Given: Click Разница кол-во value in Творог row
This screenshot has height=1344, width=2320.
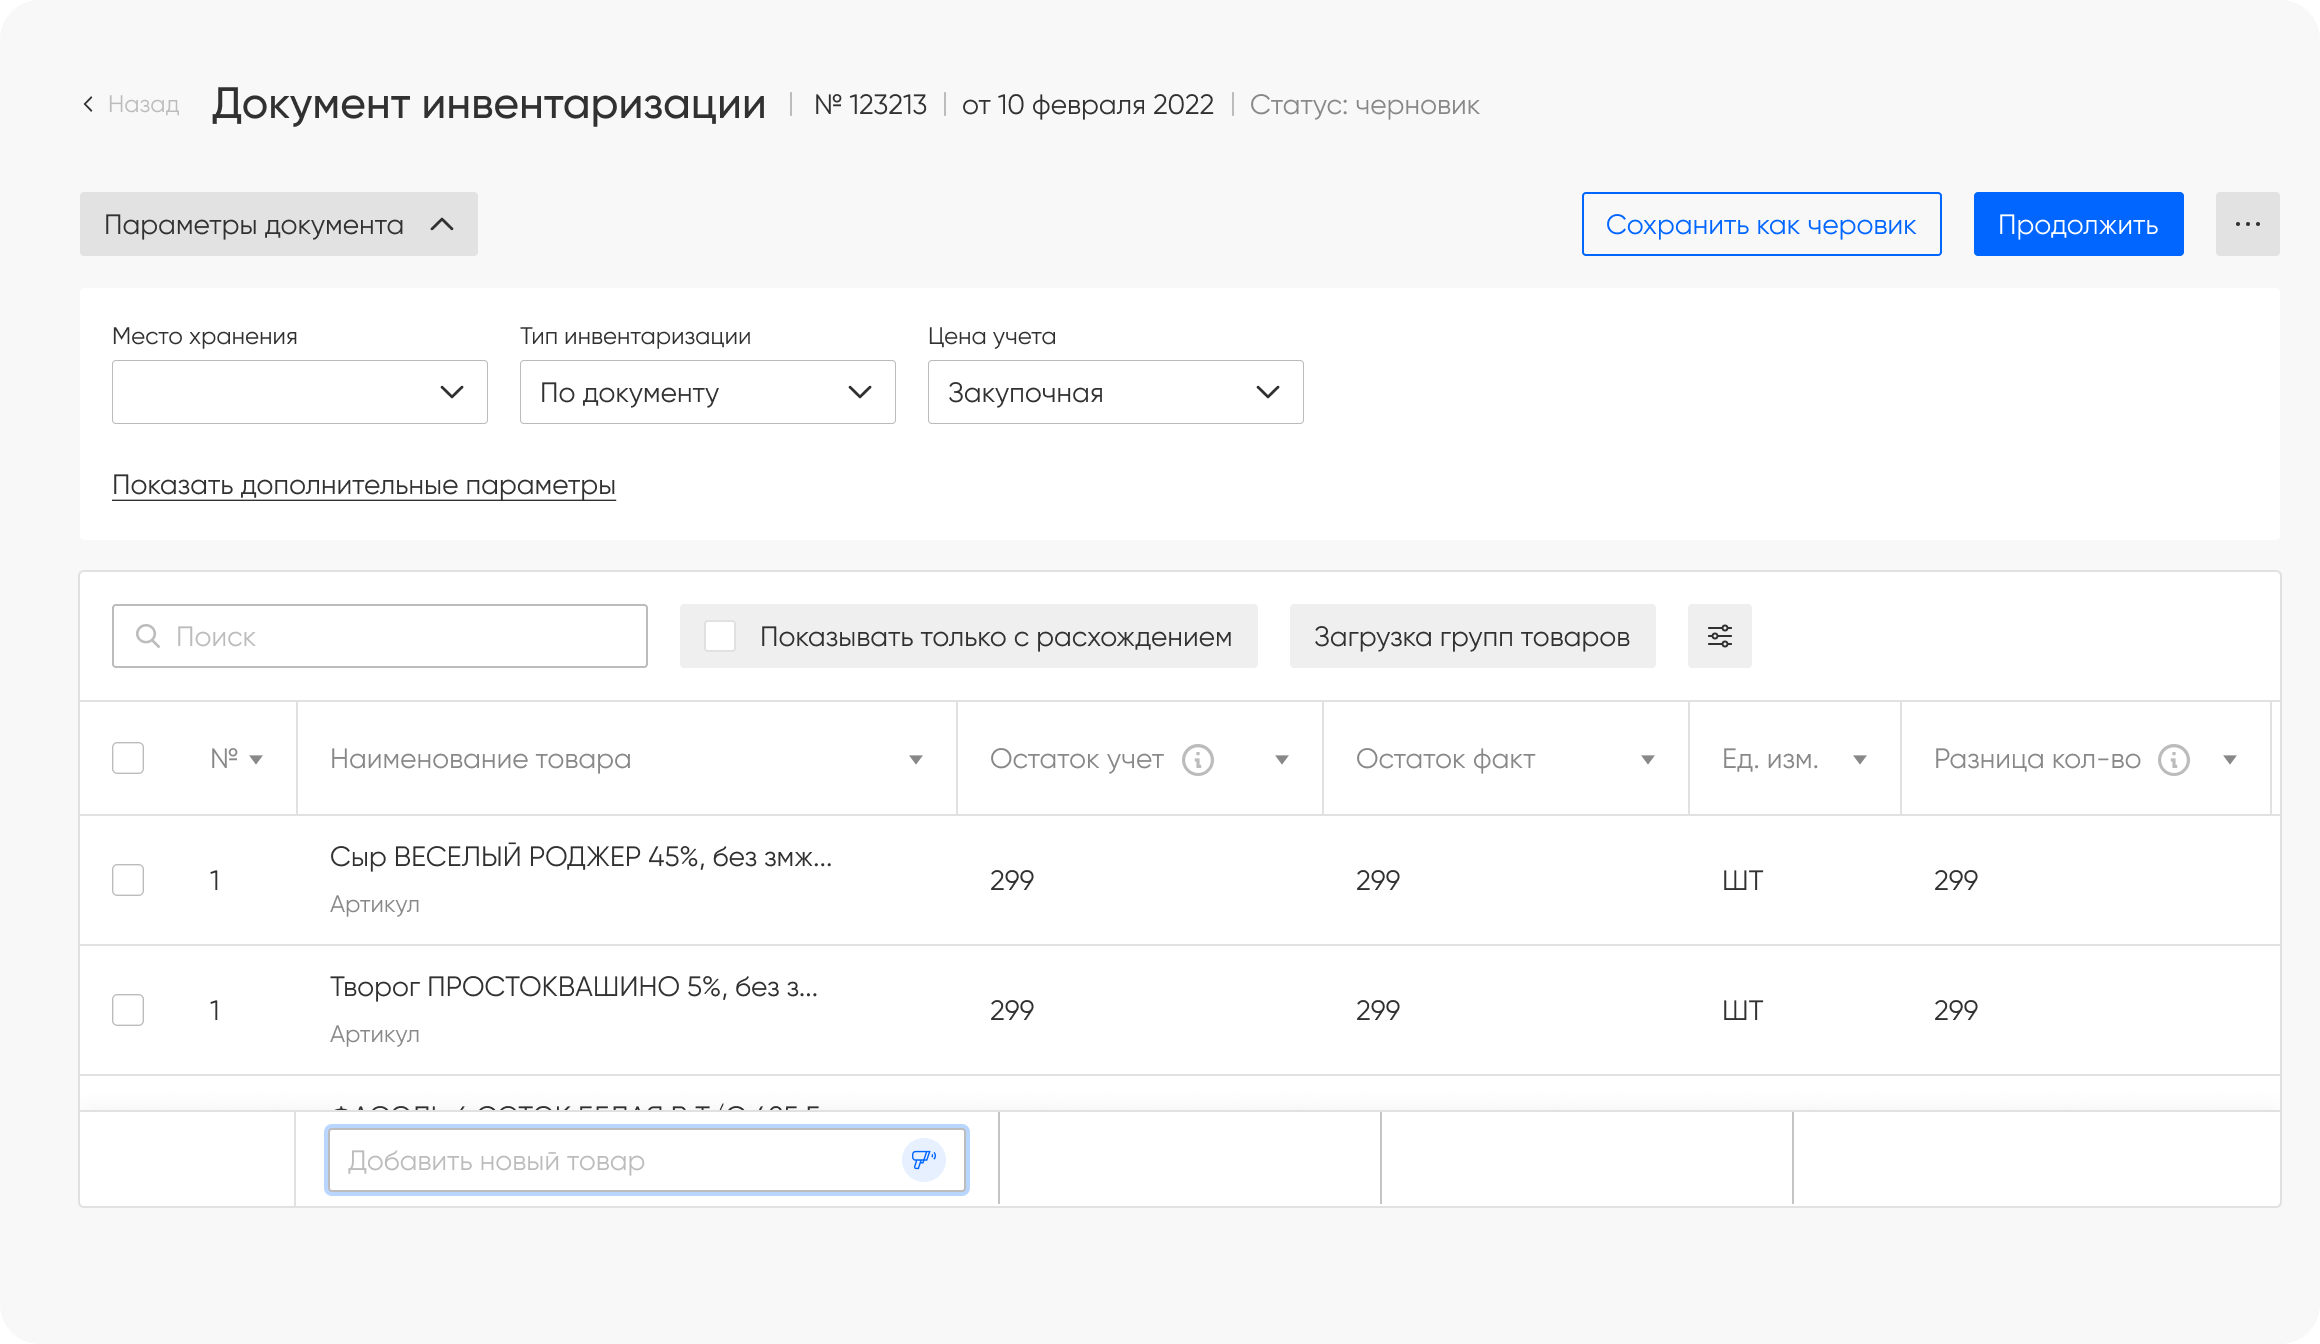Looking at the screenshot, I should tap(1956, 1010).
